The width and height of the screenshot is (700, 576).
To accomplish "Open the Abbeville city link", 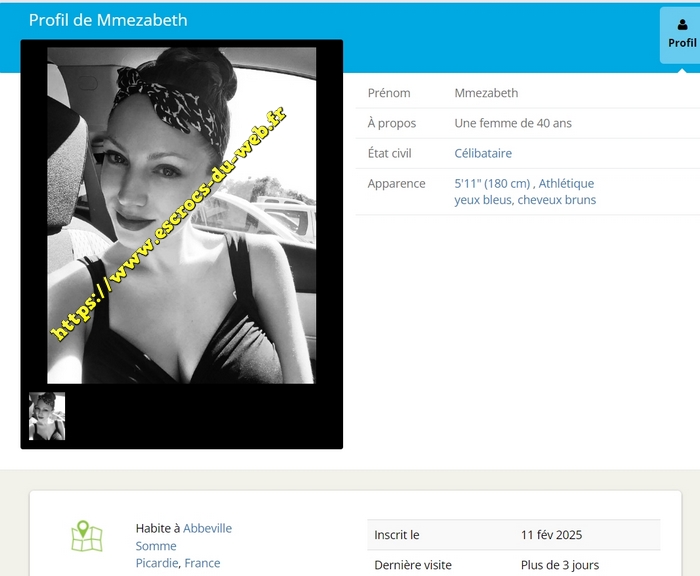I will click(x=207, y=528).
